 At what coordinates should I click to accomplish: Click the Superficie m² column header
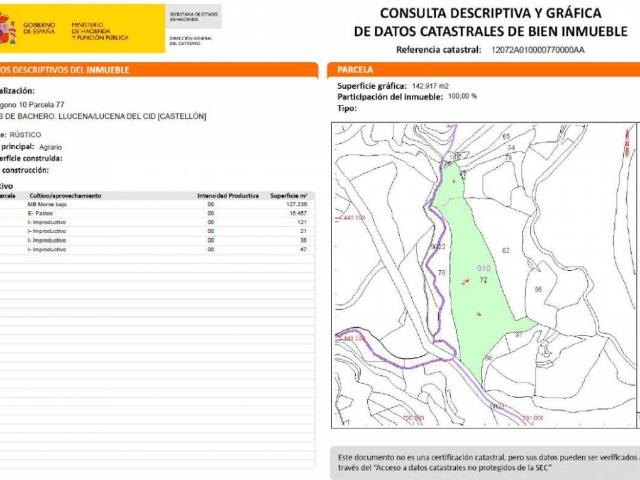coord(290,195)
